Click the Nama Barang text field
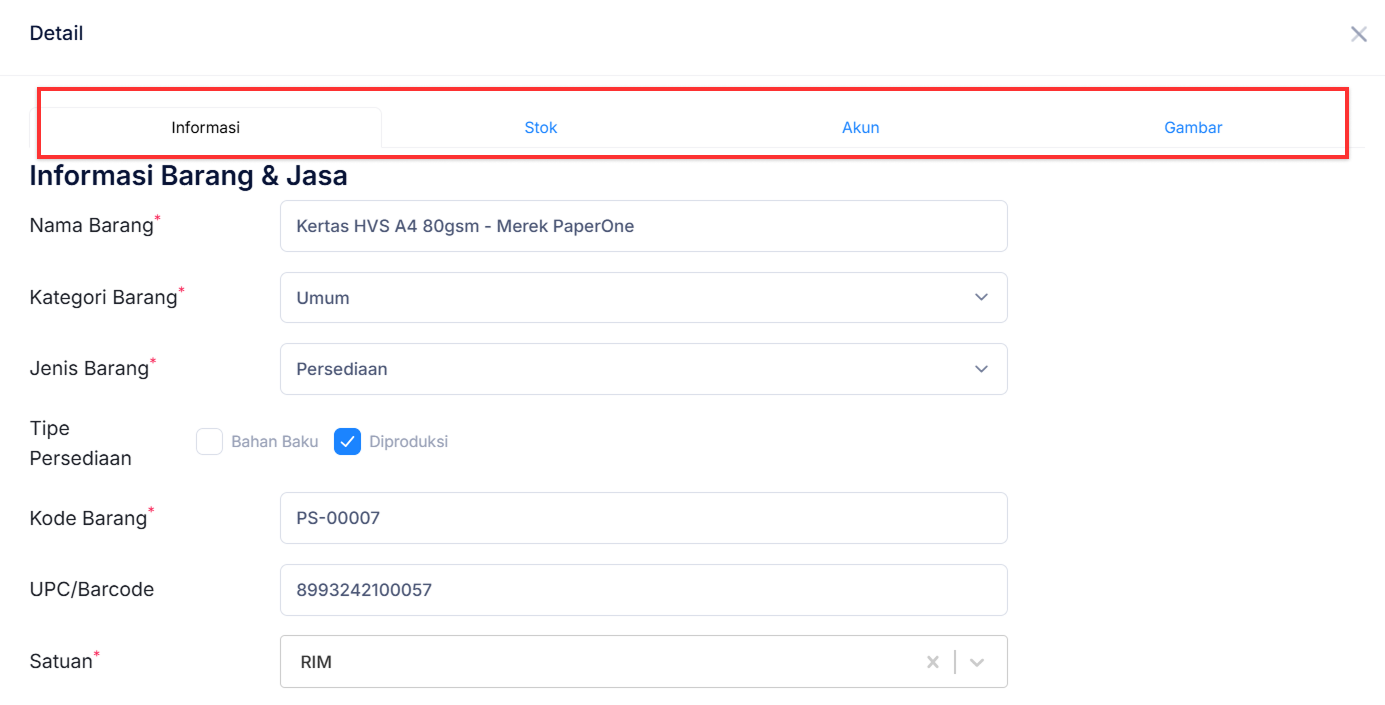1385x705 pixels. click(x=643, y=226)
